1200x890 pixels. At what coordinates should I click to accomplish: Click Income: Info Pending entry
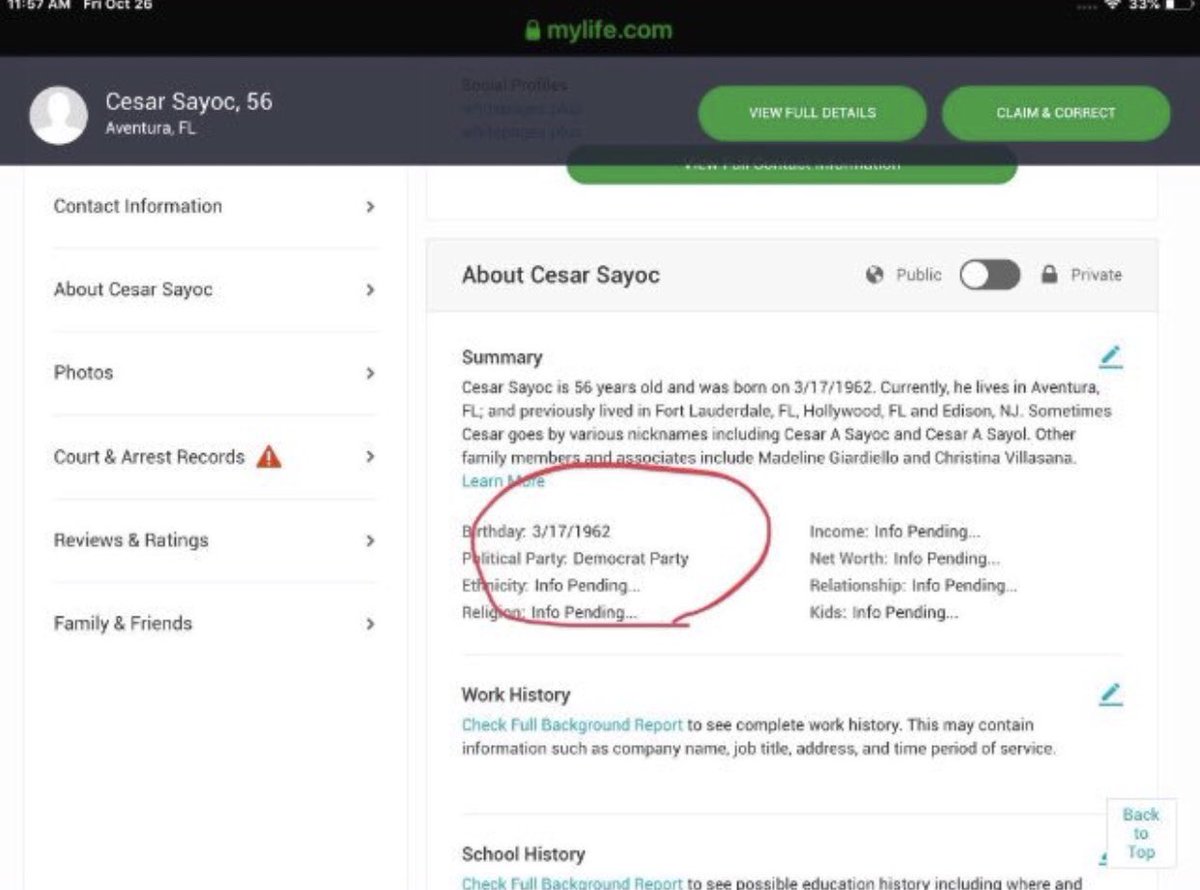coord(895,532)
